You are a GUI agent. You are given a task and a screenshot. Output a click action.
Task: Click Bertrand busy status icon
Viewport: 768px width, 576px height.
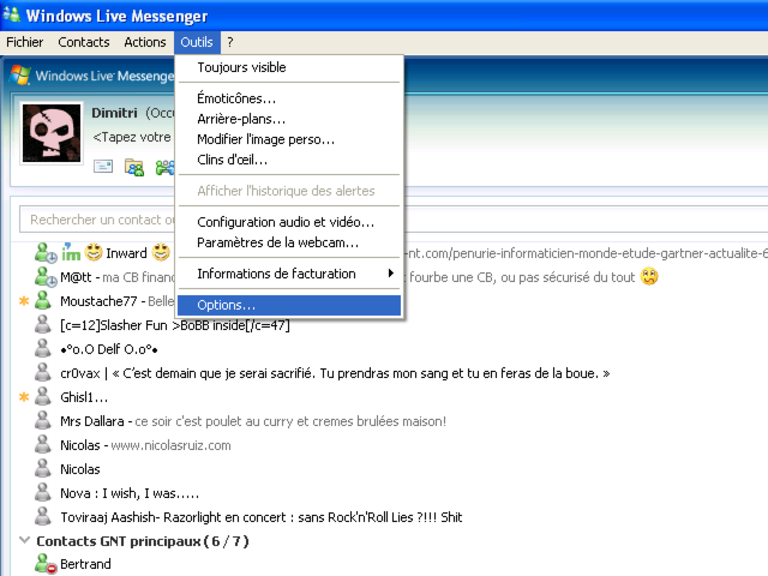pos(46,564)
